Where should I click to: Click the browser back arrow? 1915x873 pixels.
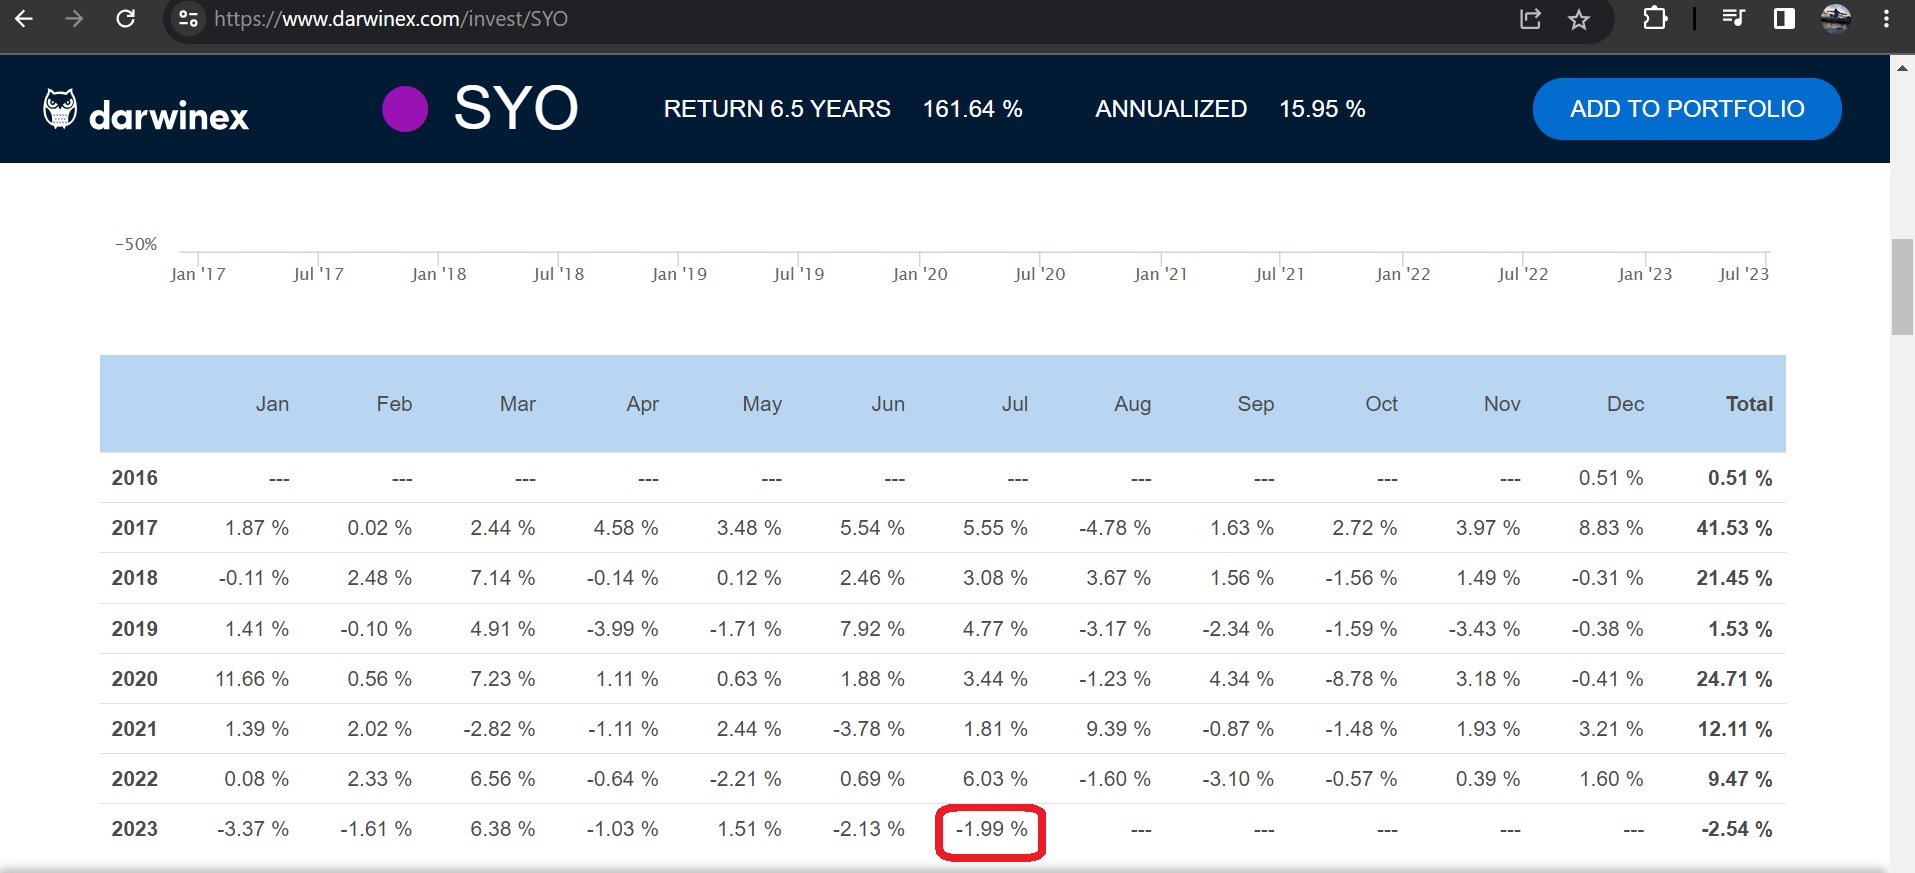pyautogui.click(x=24, y=19)
